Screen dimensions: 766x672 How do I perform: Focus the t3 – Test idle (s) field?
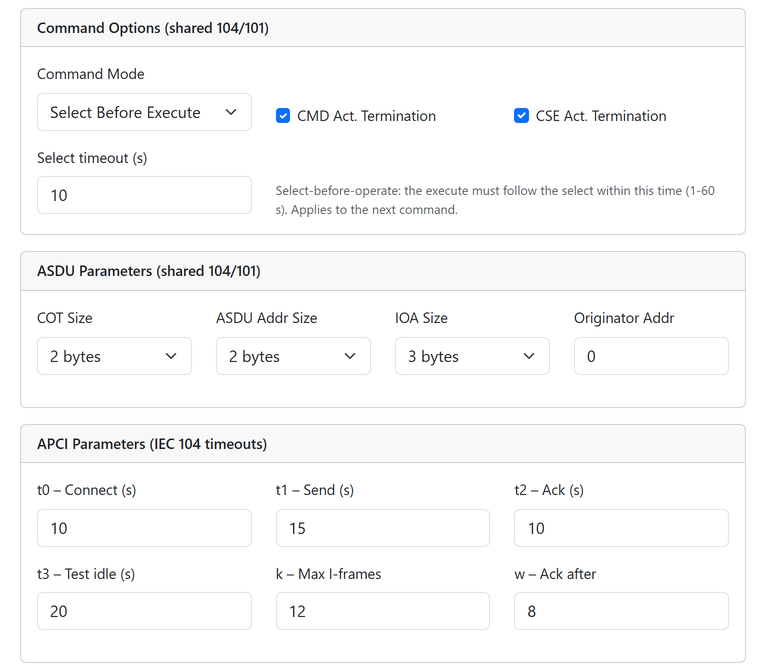coord(144,611)
